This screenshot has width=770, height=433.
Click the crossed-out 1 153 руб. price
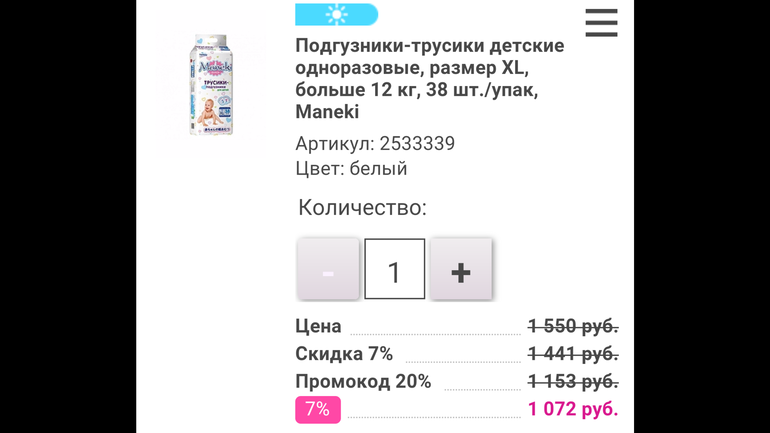click(573, 381)
